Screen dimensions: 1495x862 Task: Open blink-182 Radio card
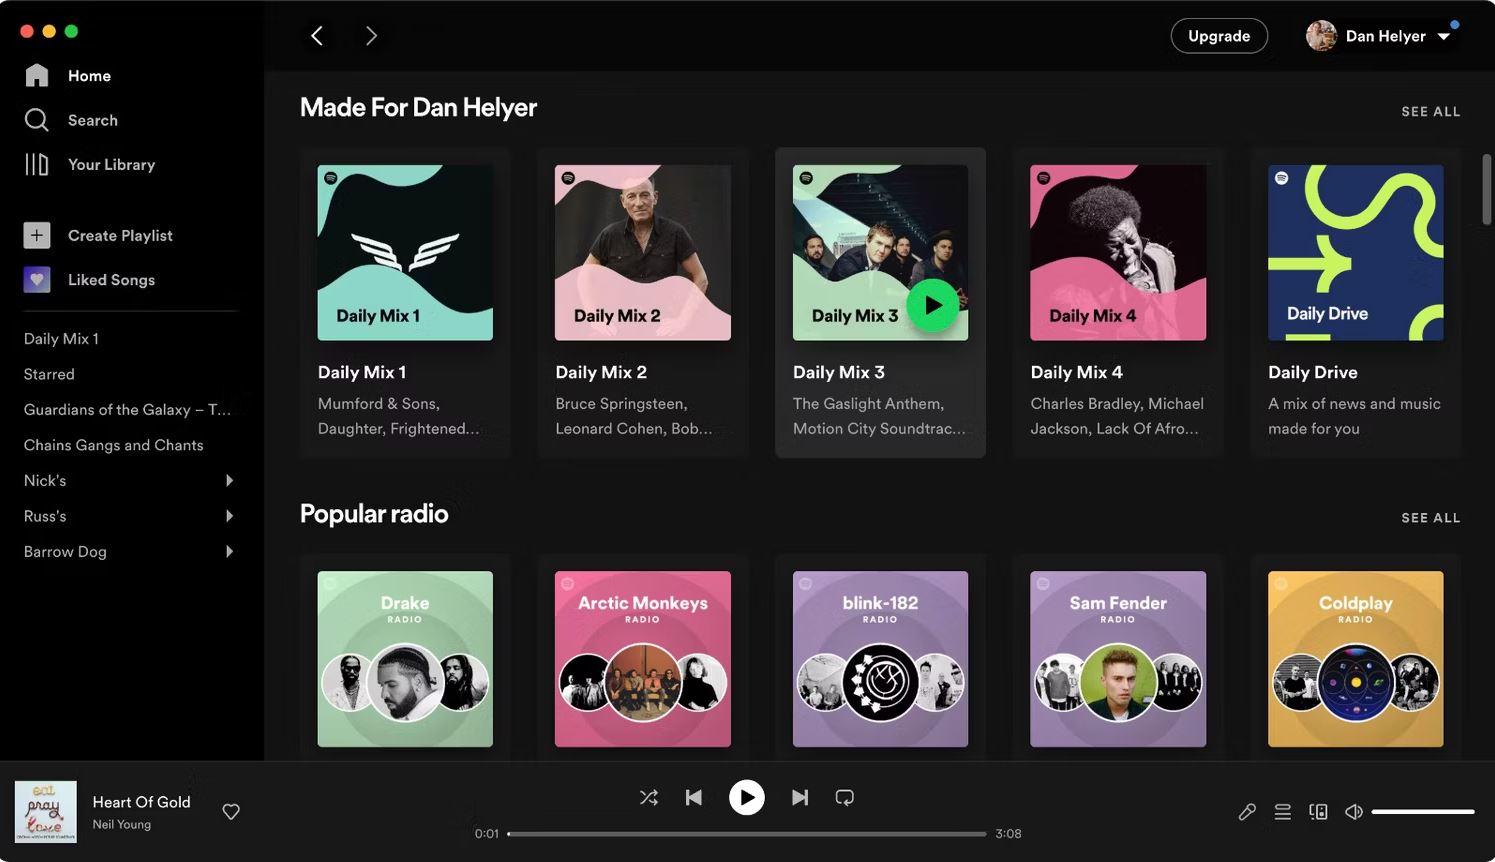coord(880,659)
